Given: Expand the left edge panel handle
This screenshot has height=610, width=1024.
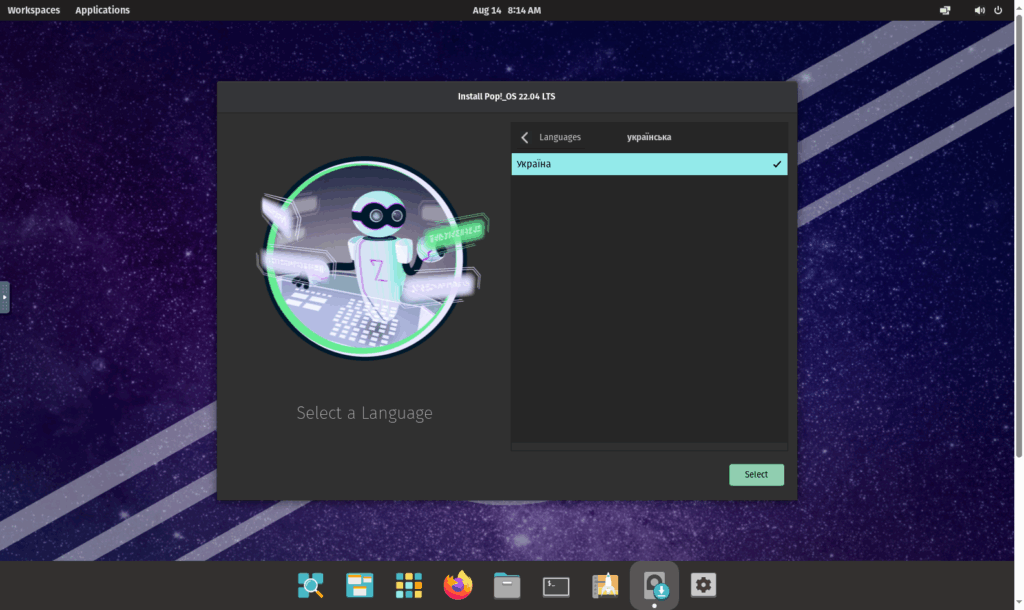Looking at the screenshot, I should 4,297.
